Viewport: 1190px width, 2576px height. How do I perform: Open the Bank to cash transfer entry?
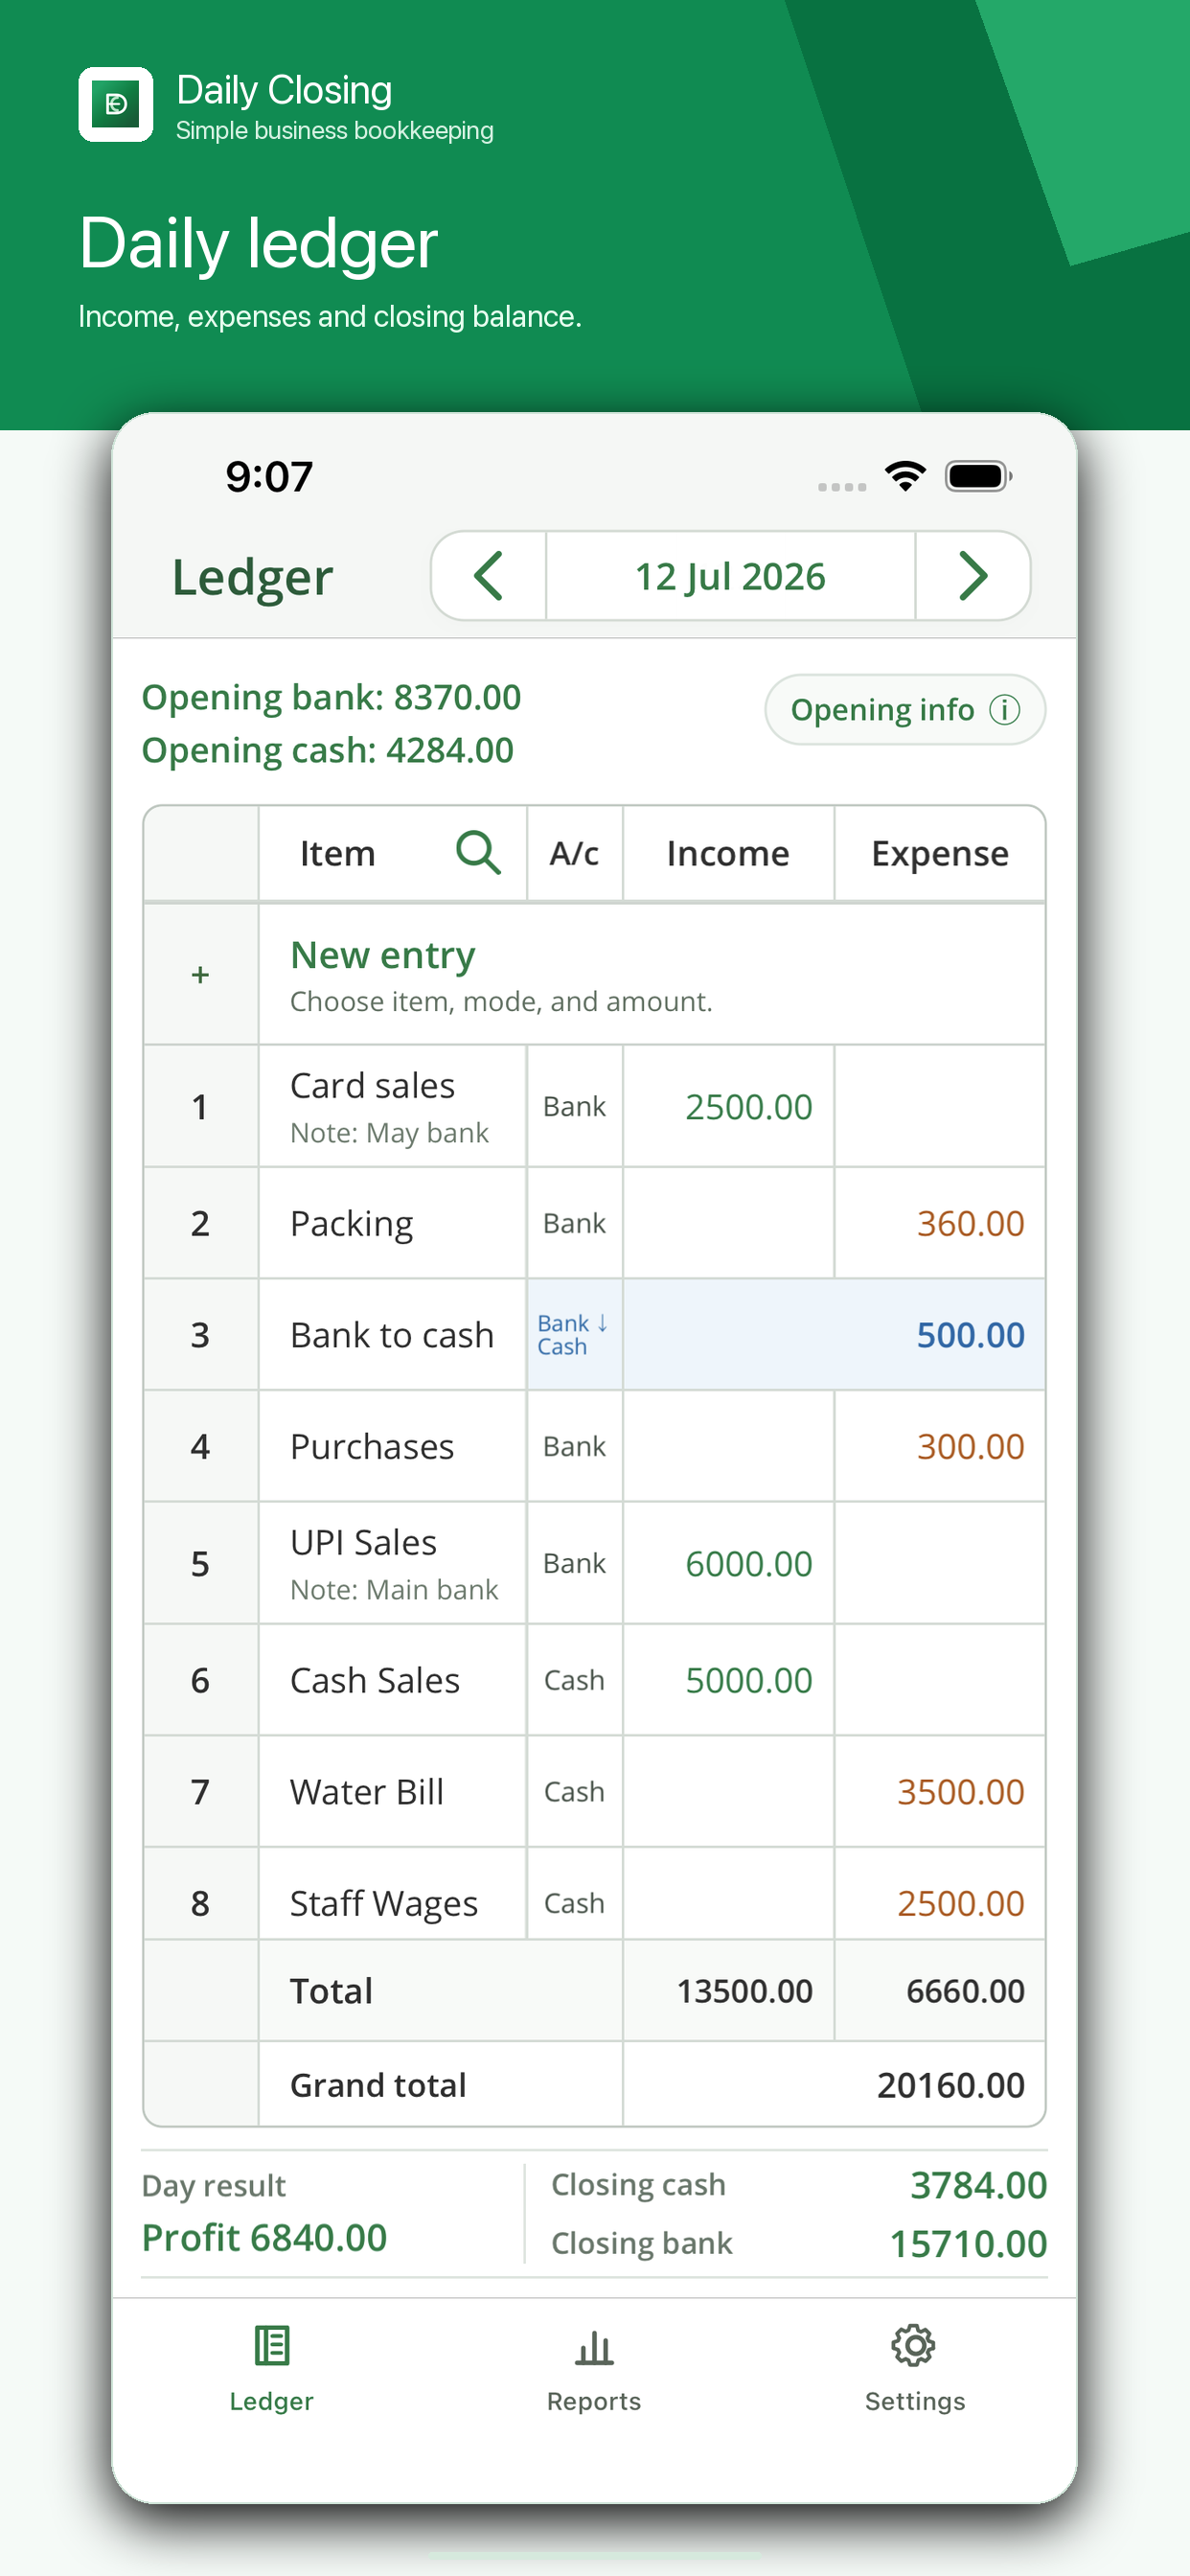click(x=594, y=1334)
